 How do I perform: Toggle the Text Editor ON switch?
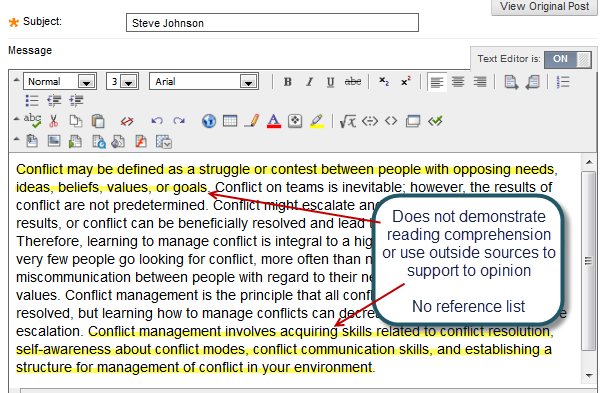pyautogui.click(x=568, y=59)
